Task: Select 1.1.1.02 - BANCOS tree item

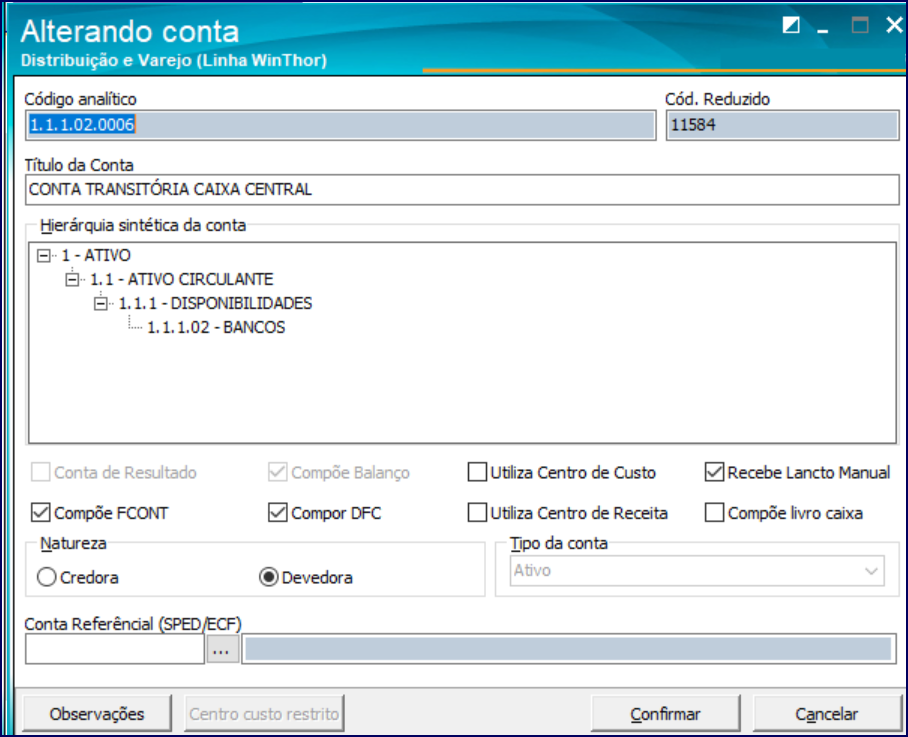Action: pos(216,328)
